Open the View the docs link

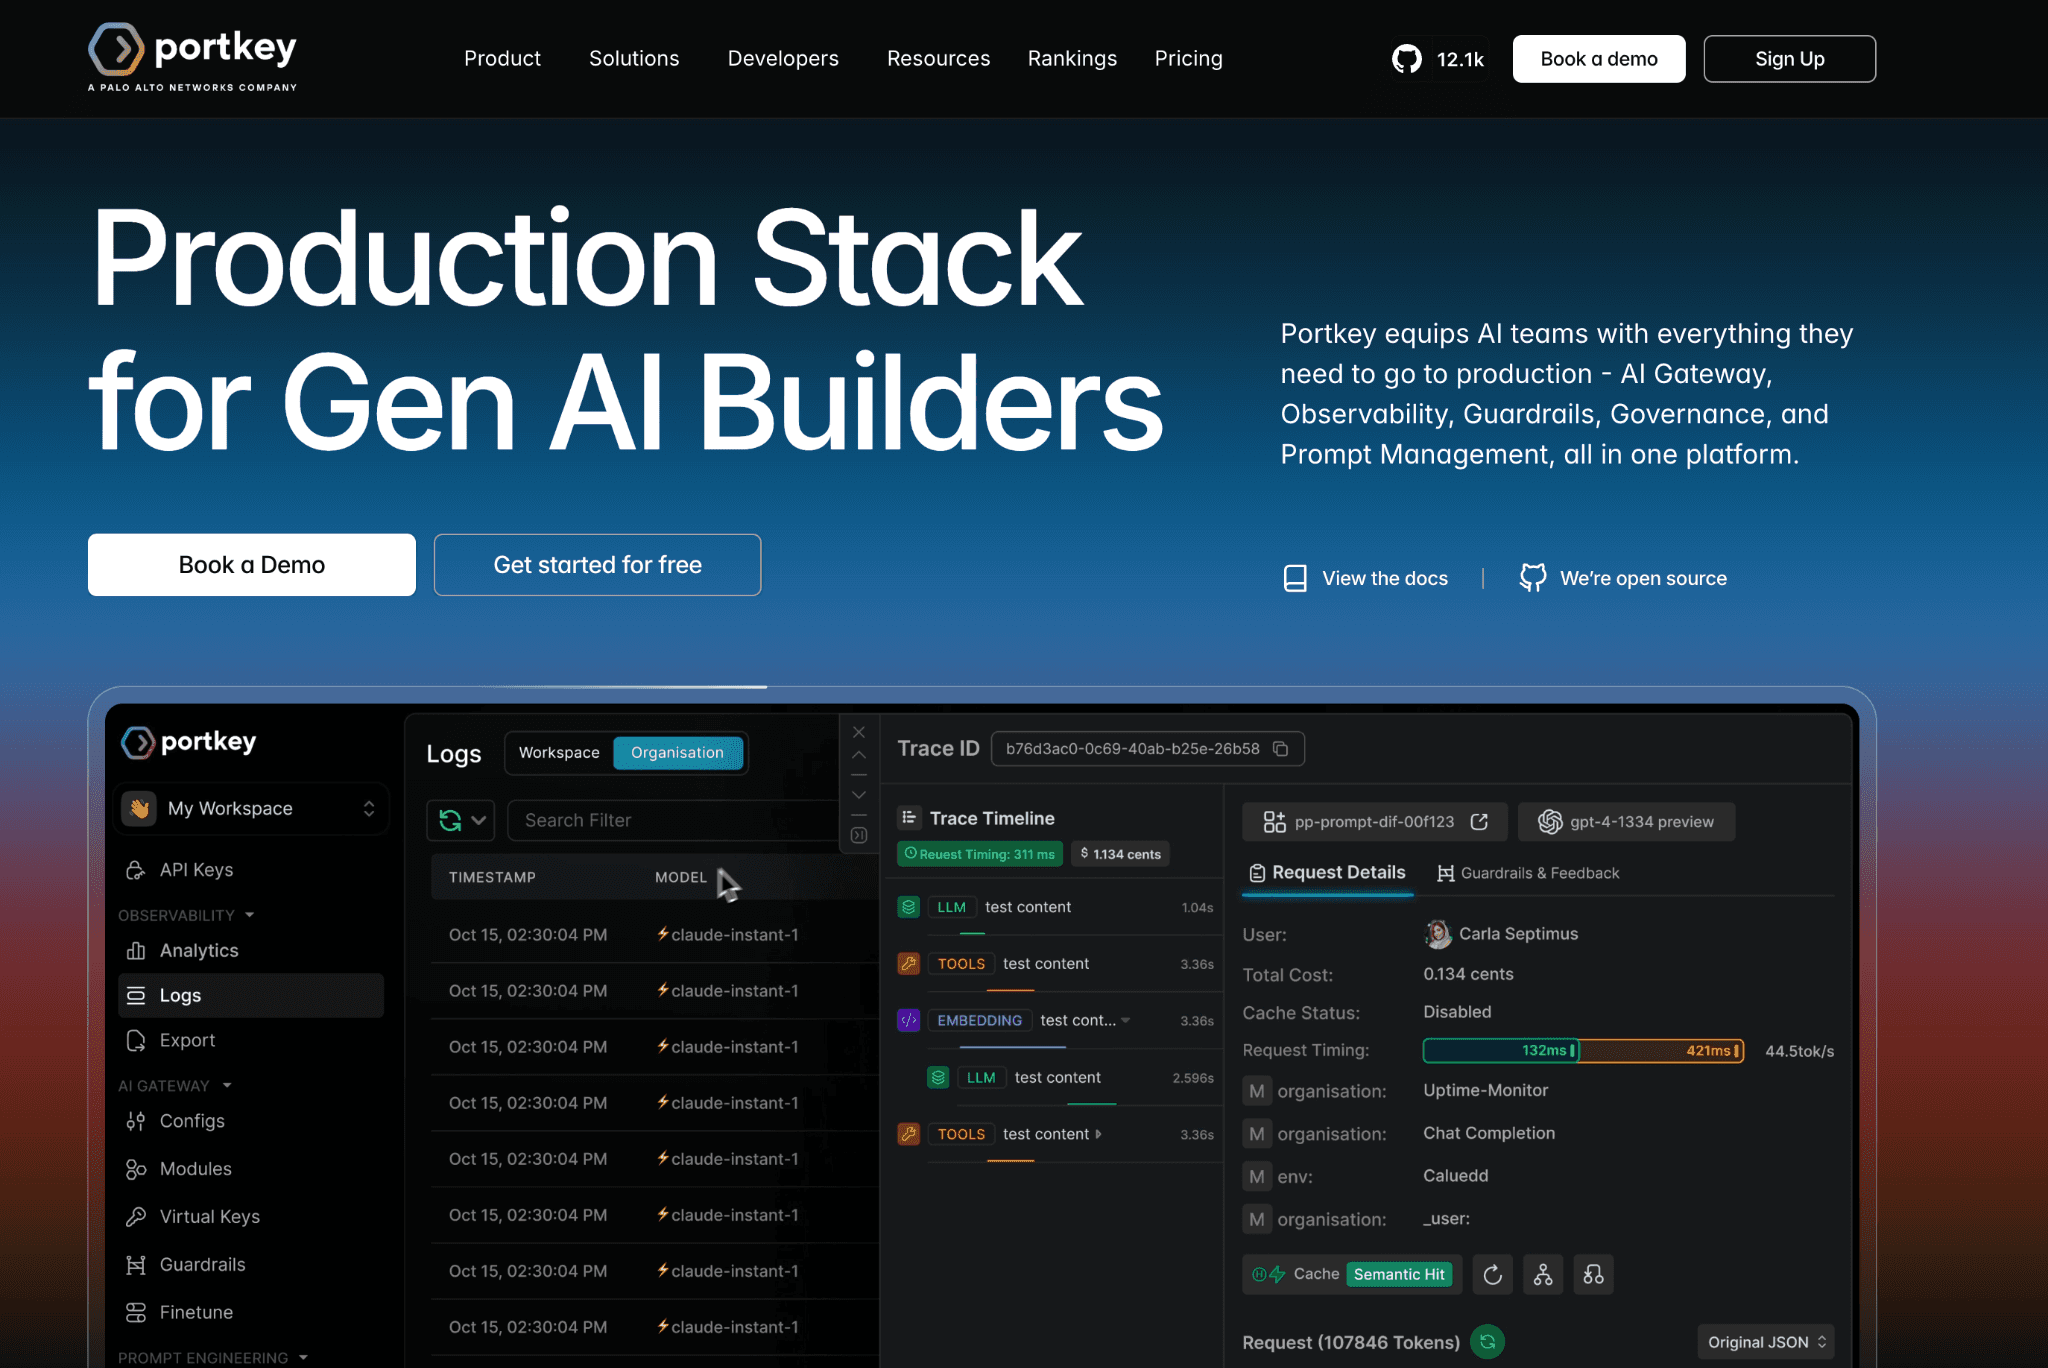(1365, 578)
